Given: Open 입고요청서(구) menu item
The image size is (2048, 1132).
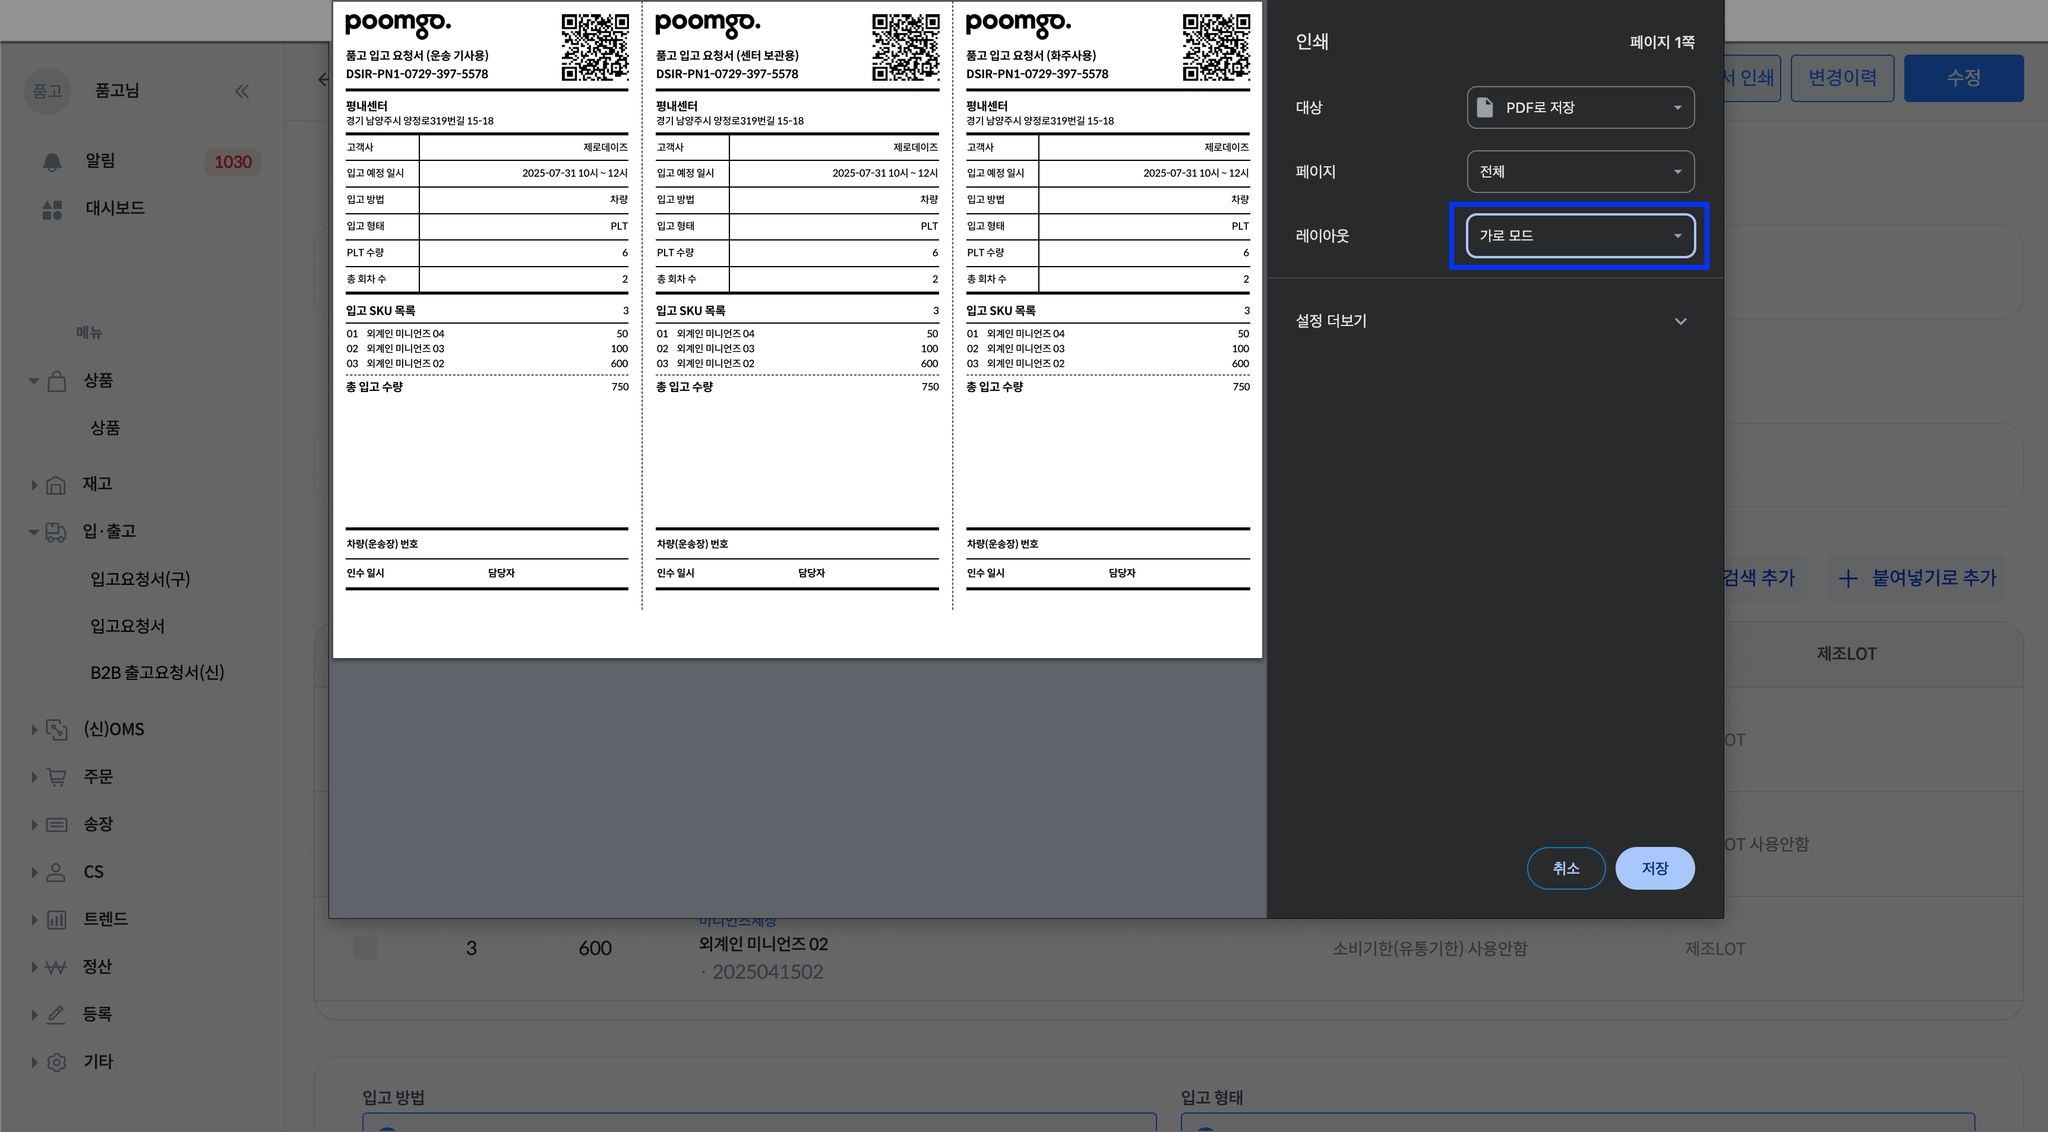Looking at the screenshot, I should (140, 579).
